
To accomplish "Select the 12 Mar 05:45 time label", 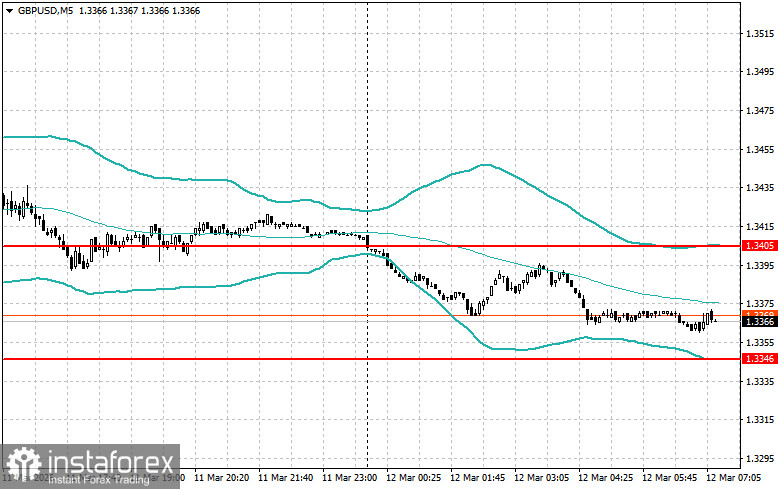I will [x=669, y=478].
